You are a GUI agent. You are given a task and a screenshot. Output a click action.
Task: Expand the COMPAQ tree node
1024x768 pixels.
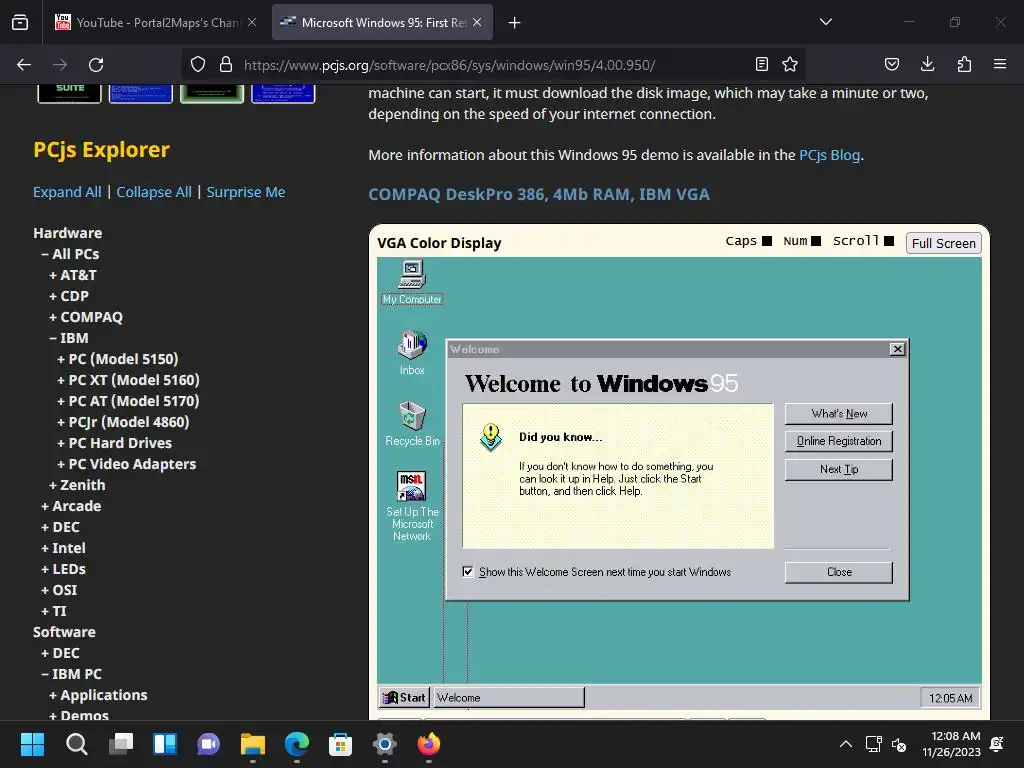point(86,317)
